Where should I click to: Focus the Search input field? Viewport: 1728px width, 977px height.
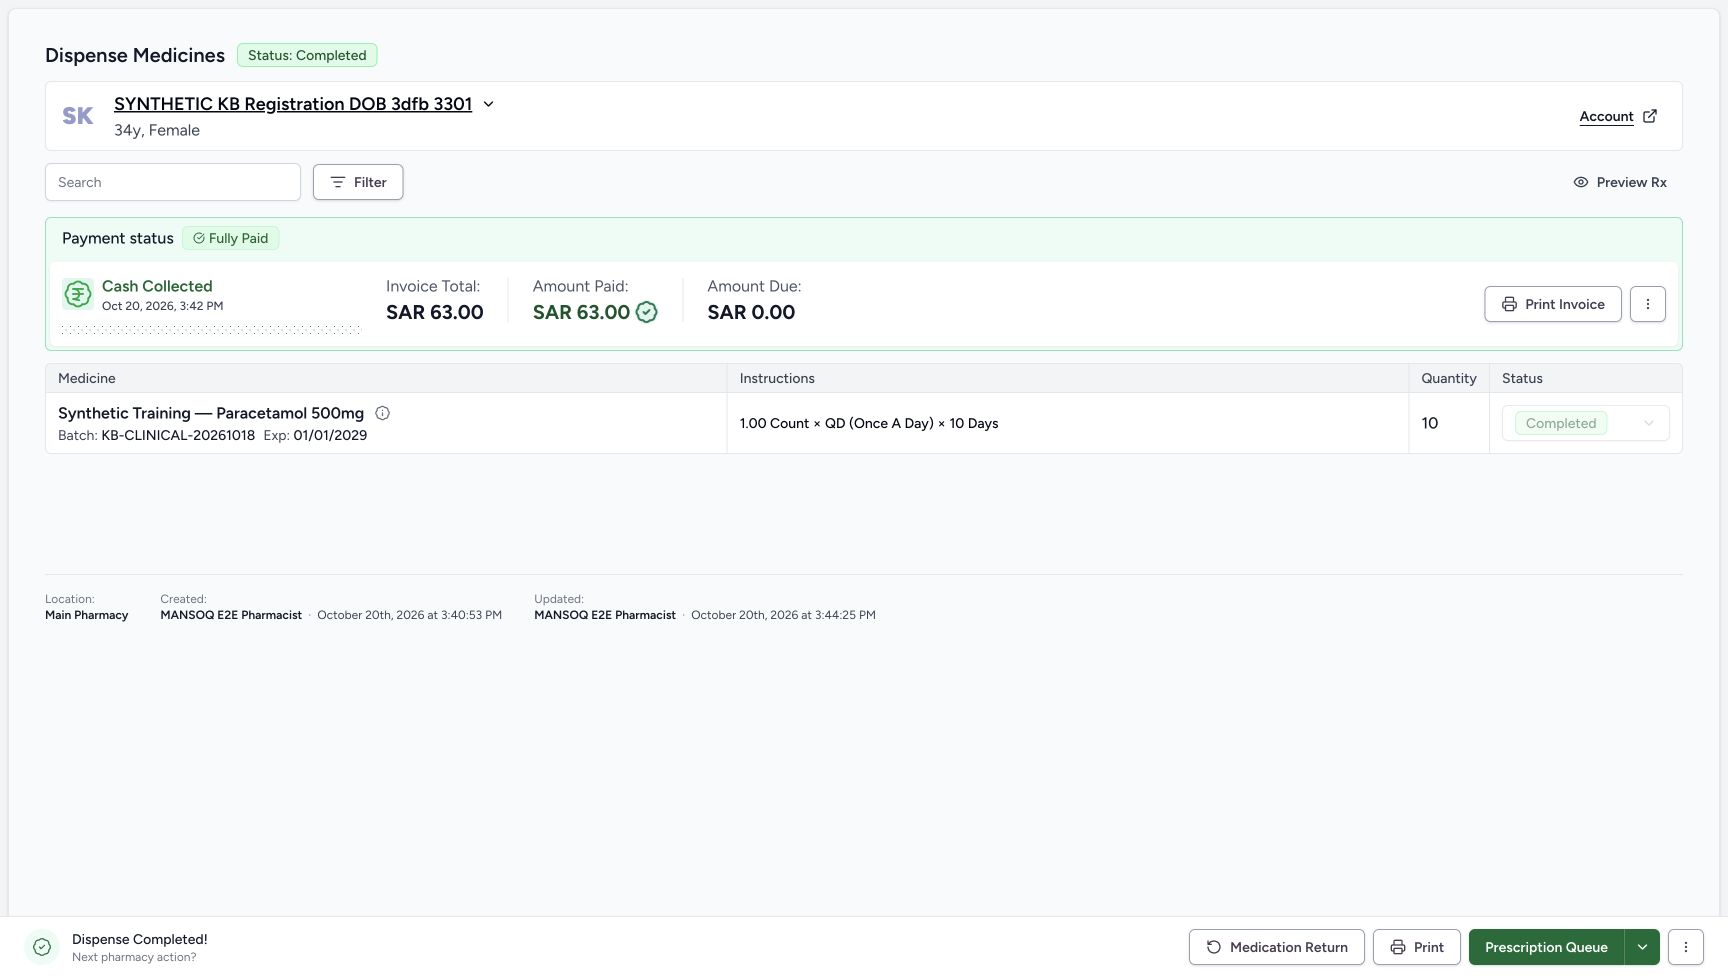pyautogui.click(x=173, y=182)
